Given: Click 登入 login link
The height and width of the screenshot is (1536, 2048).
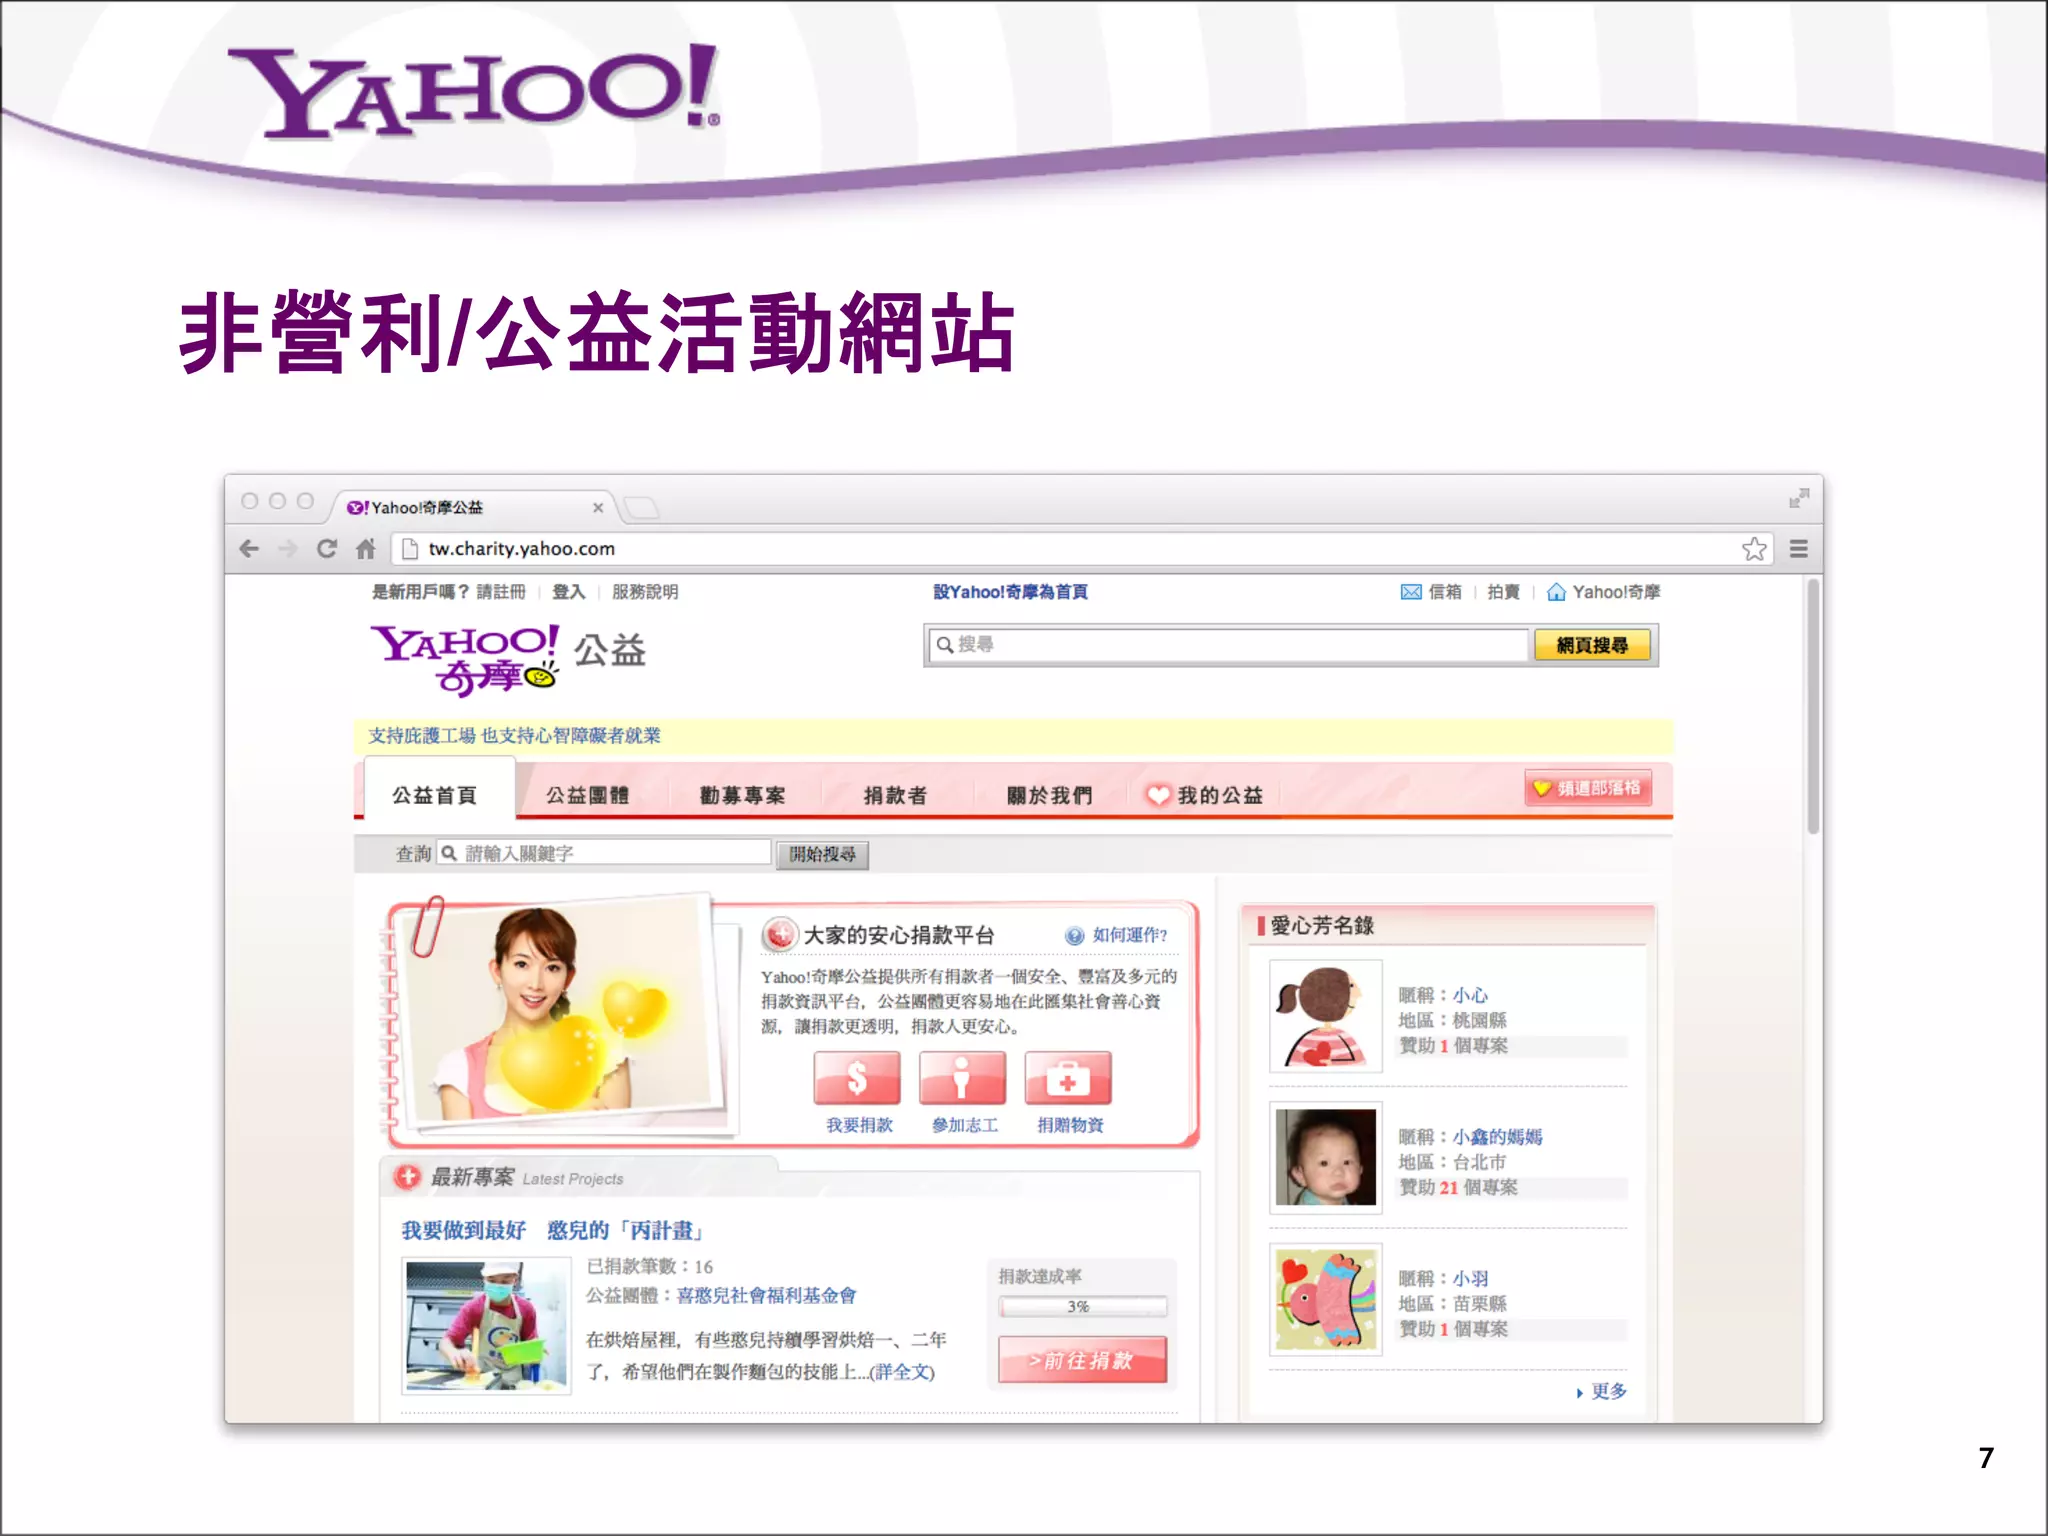Looking at the screenshot, I should pos(569,592).
